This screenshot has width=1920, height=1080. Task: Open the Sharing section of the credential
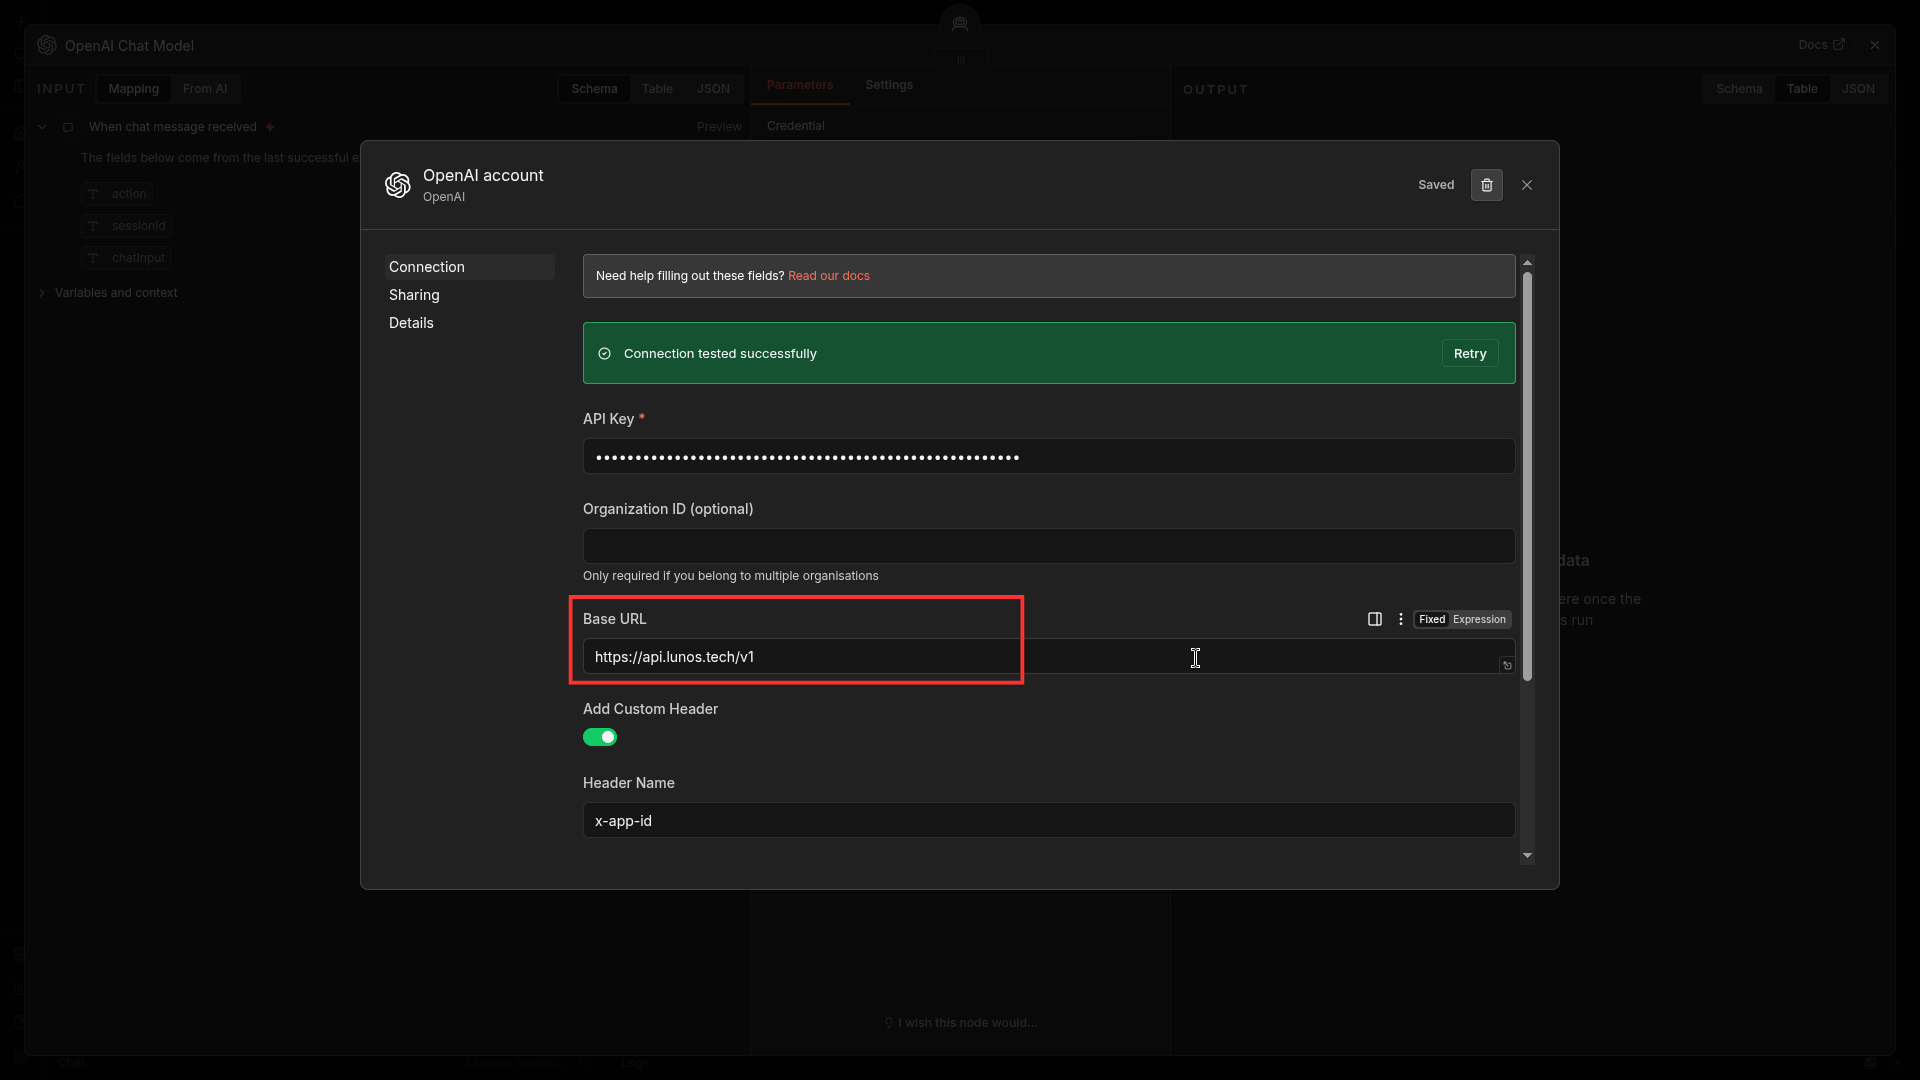click(469, 295)
